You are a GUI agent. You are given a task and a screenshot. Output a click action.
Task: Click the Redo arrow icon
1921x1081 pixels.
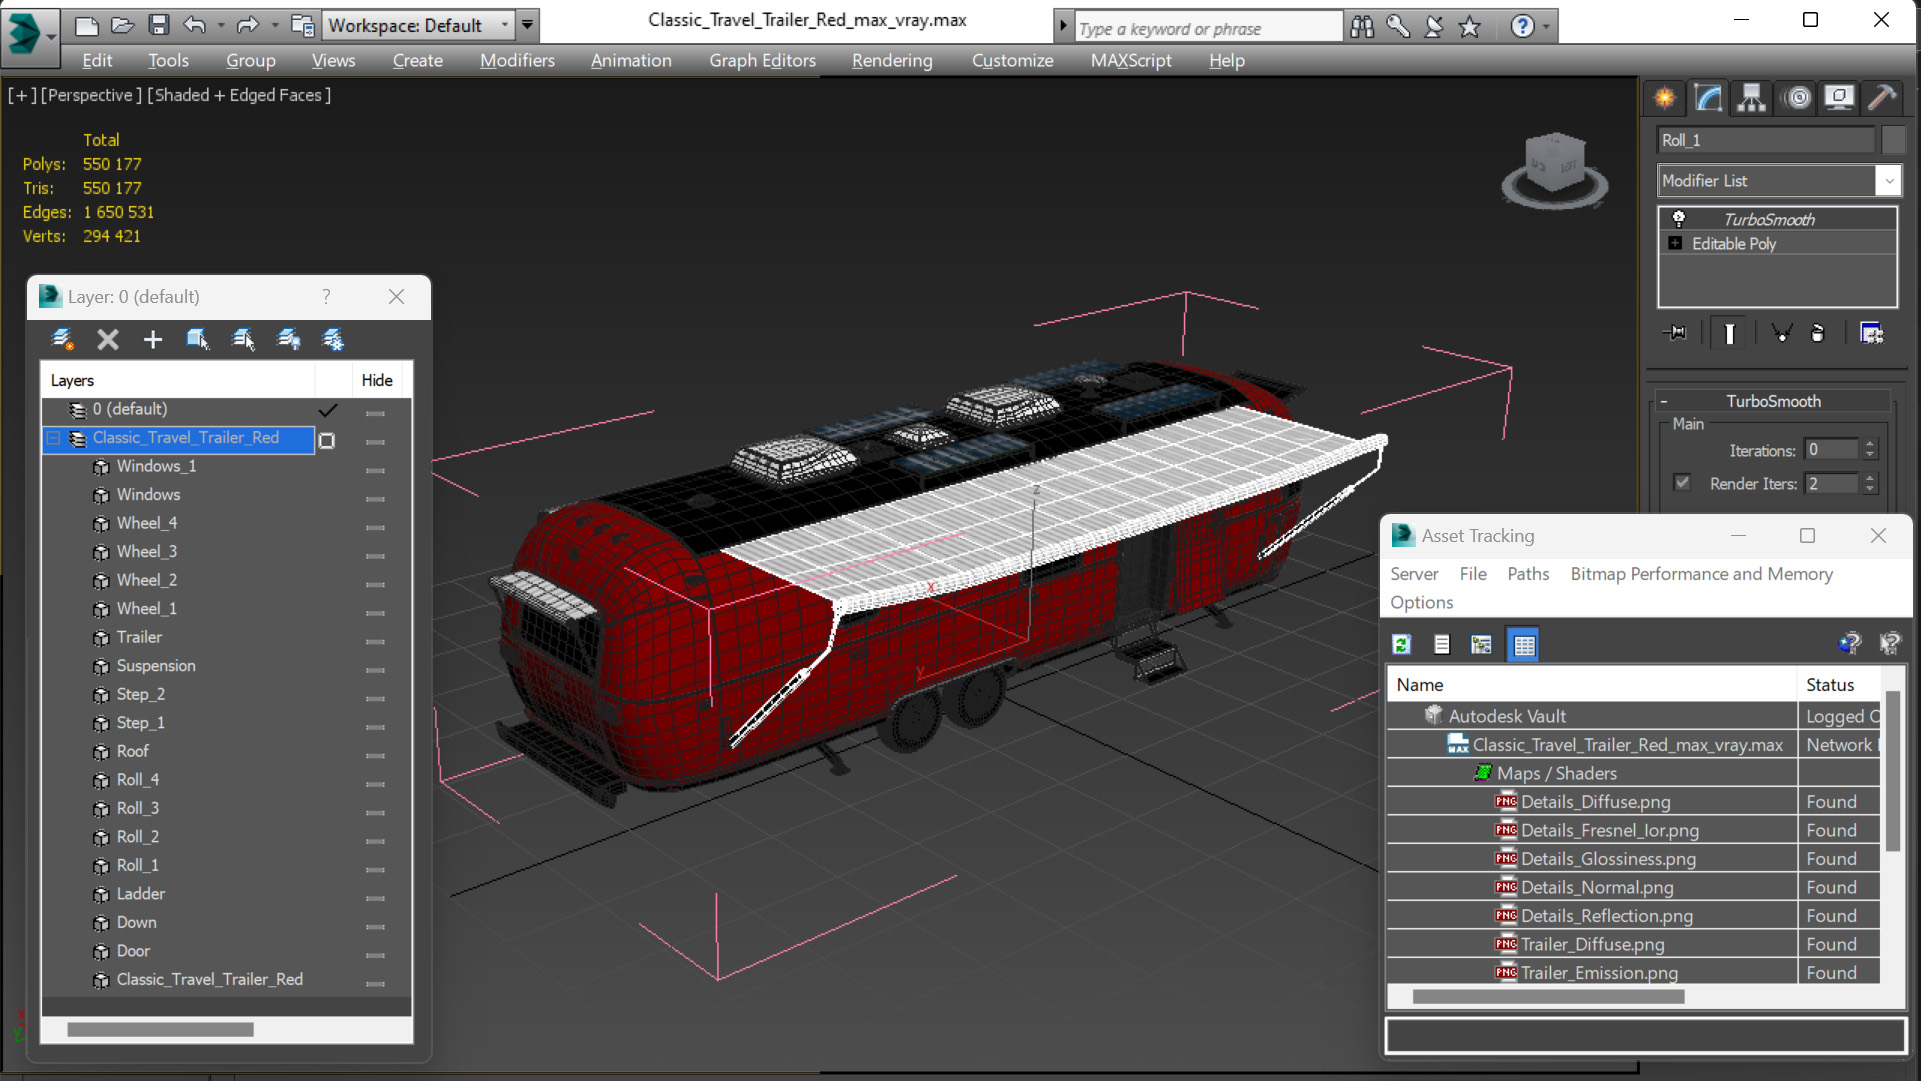248,25
